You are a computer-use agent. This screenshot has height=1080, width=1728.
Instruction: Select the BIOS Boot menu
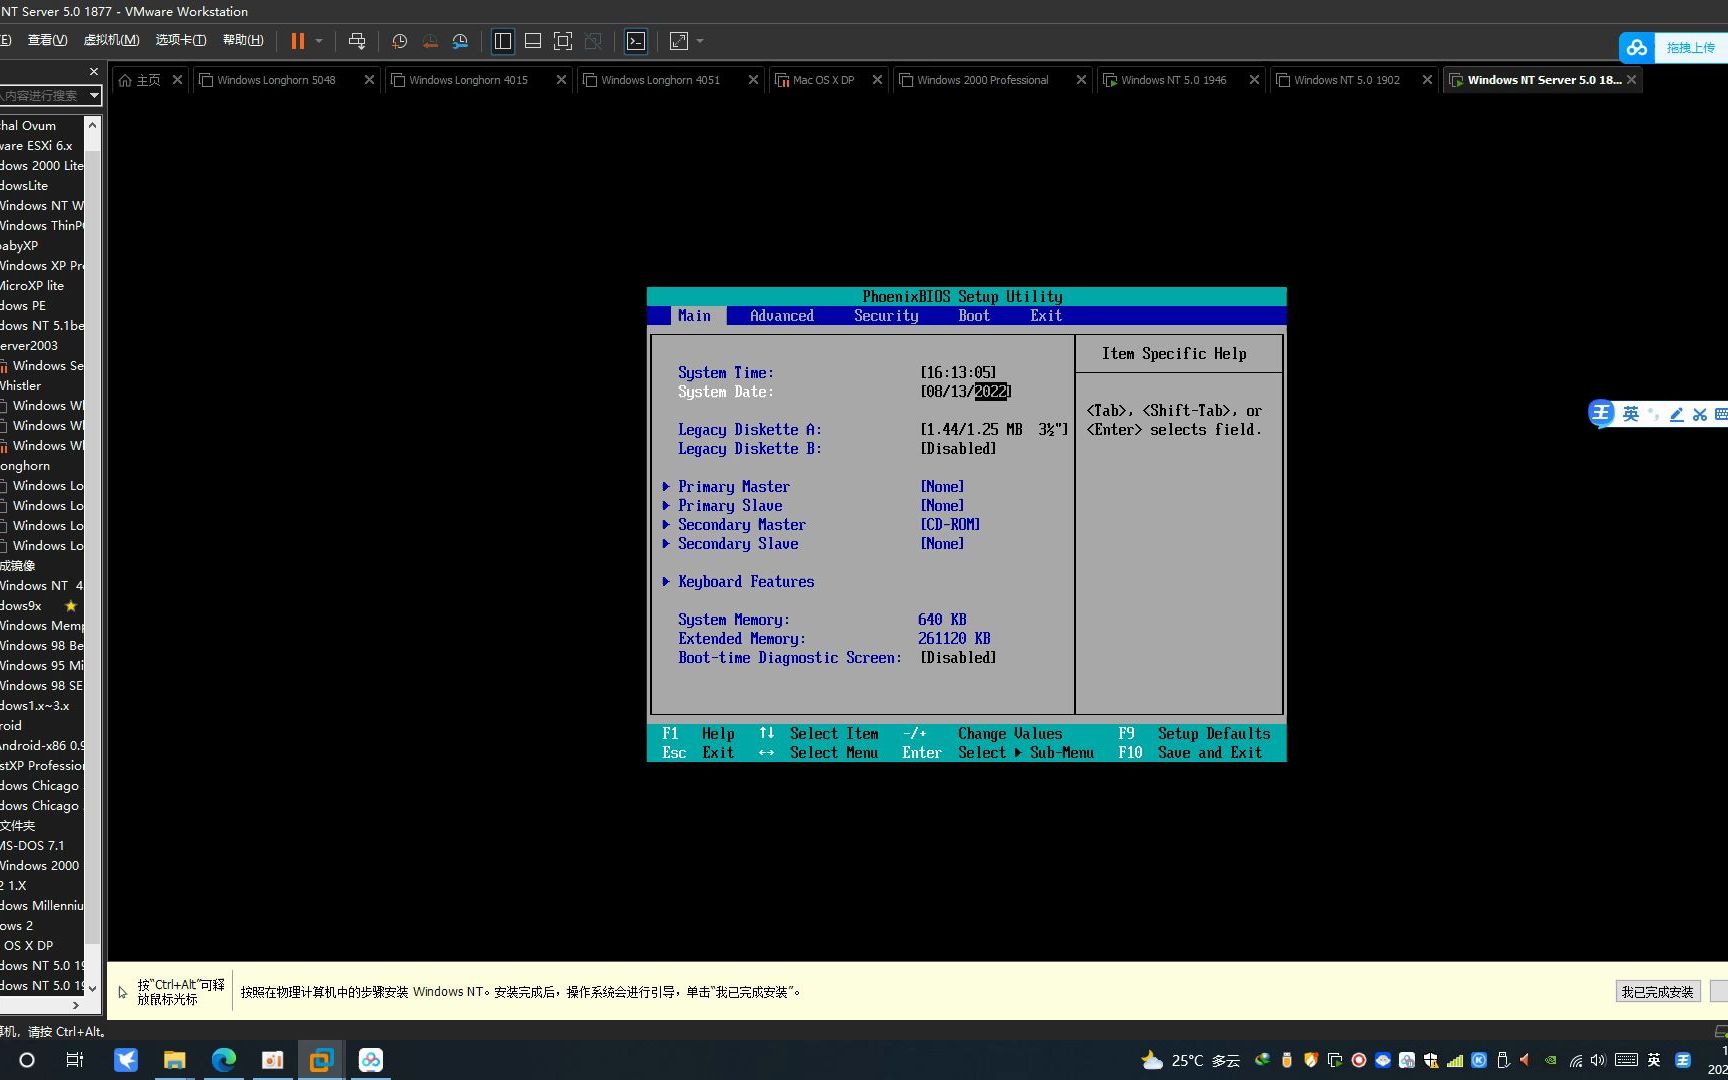[974, 316]
